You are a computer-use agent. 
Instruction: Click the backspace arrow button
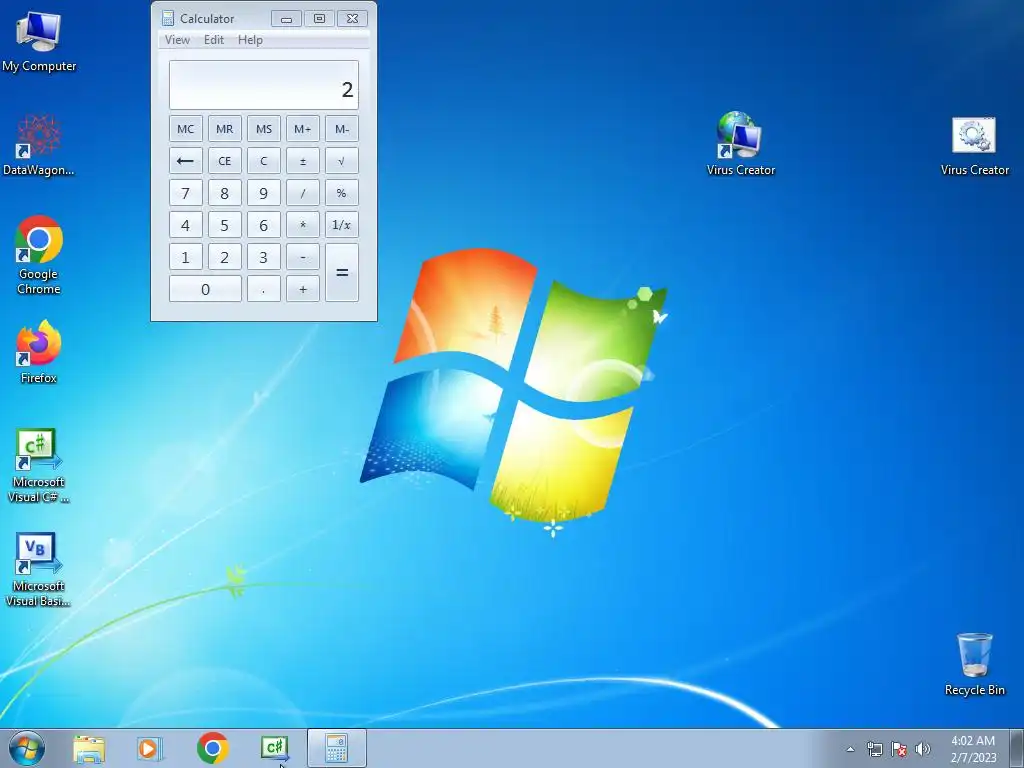pos(185,161)
